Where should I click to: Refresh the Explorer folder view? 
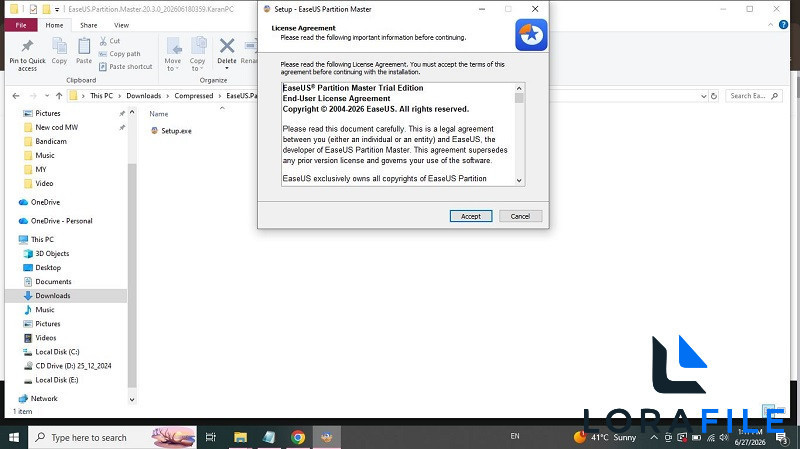click(x=714, y=96)
